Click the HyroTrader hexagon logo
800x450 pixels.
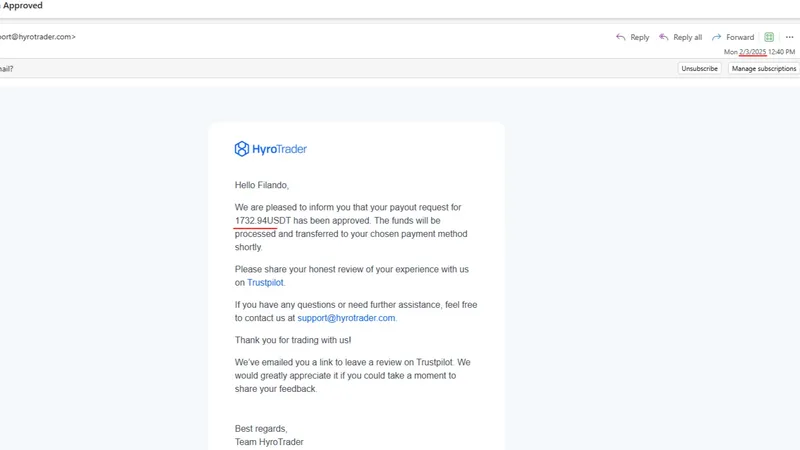pyautogui.click(x=242, y=148)
